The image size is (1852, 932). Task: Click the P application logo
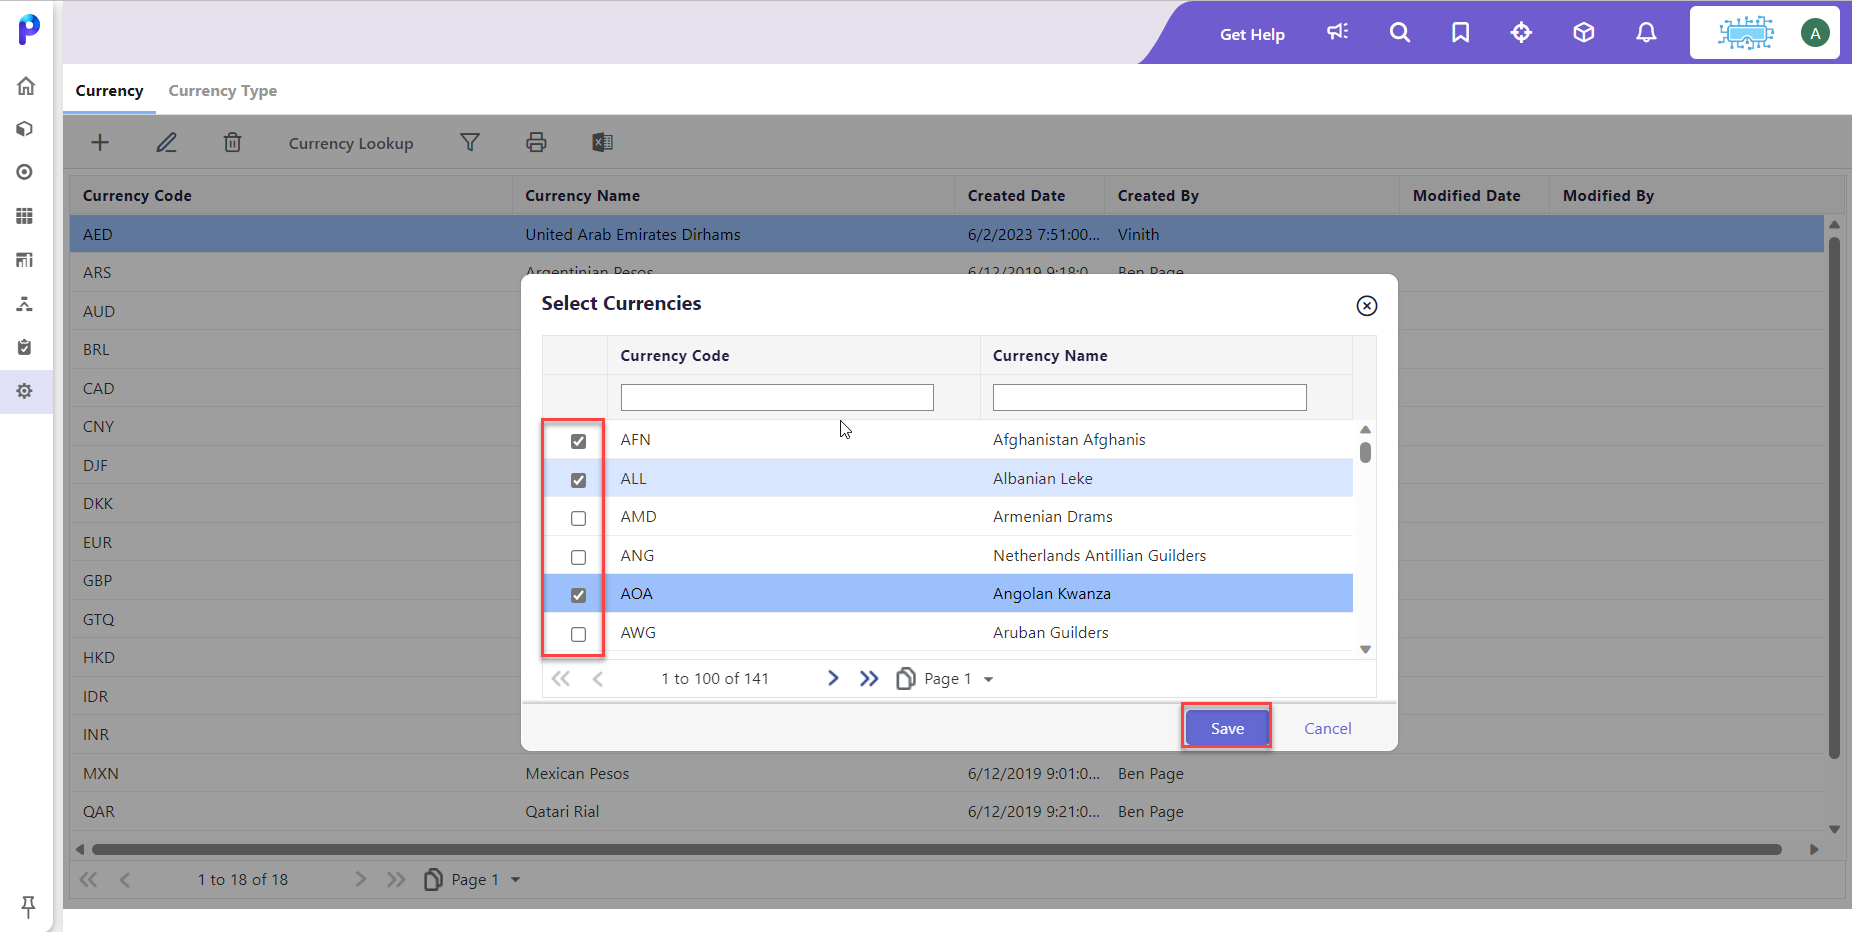pyautogui.click(x=29, y=29)
